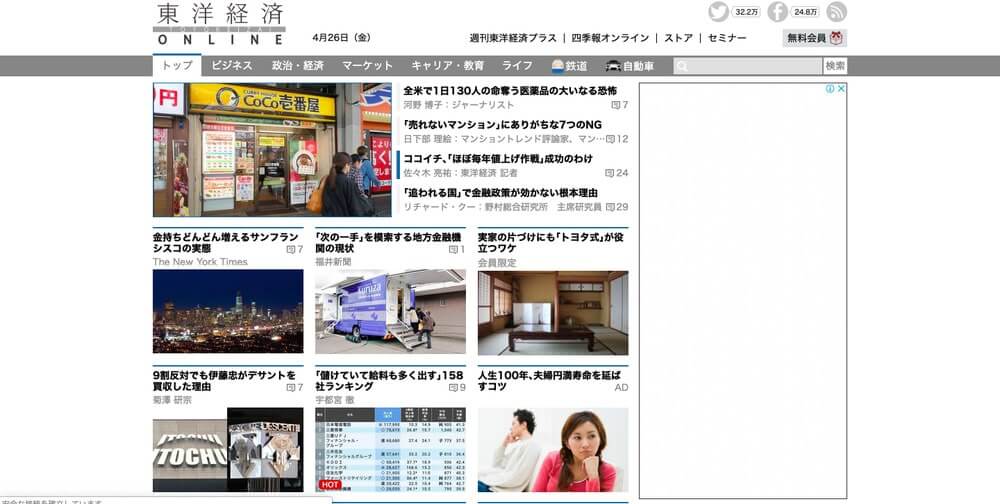This screenshot has height=504, width=1000.
Task: Click the gift icon beside 無料会員
Action: click(x=836, y=38)
